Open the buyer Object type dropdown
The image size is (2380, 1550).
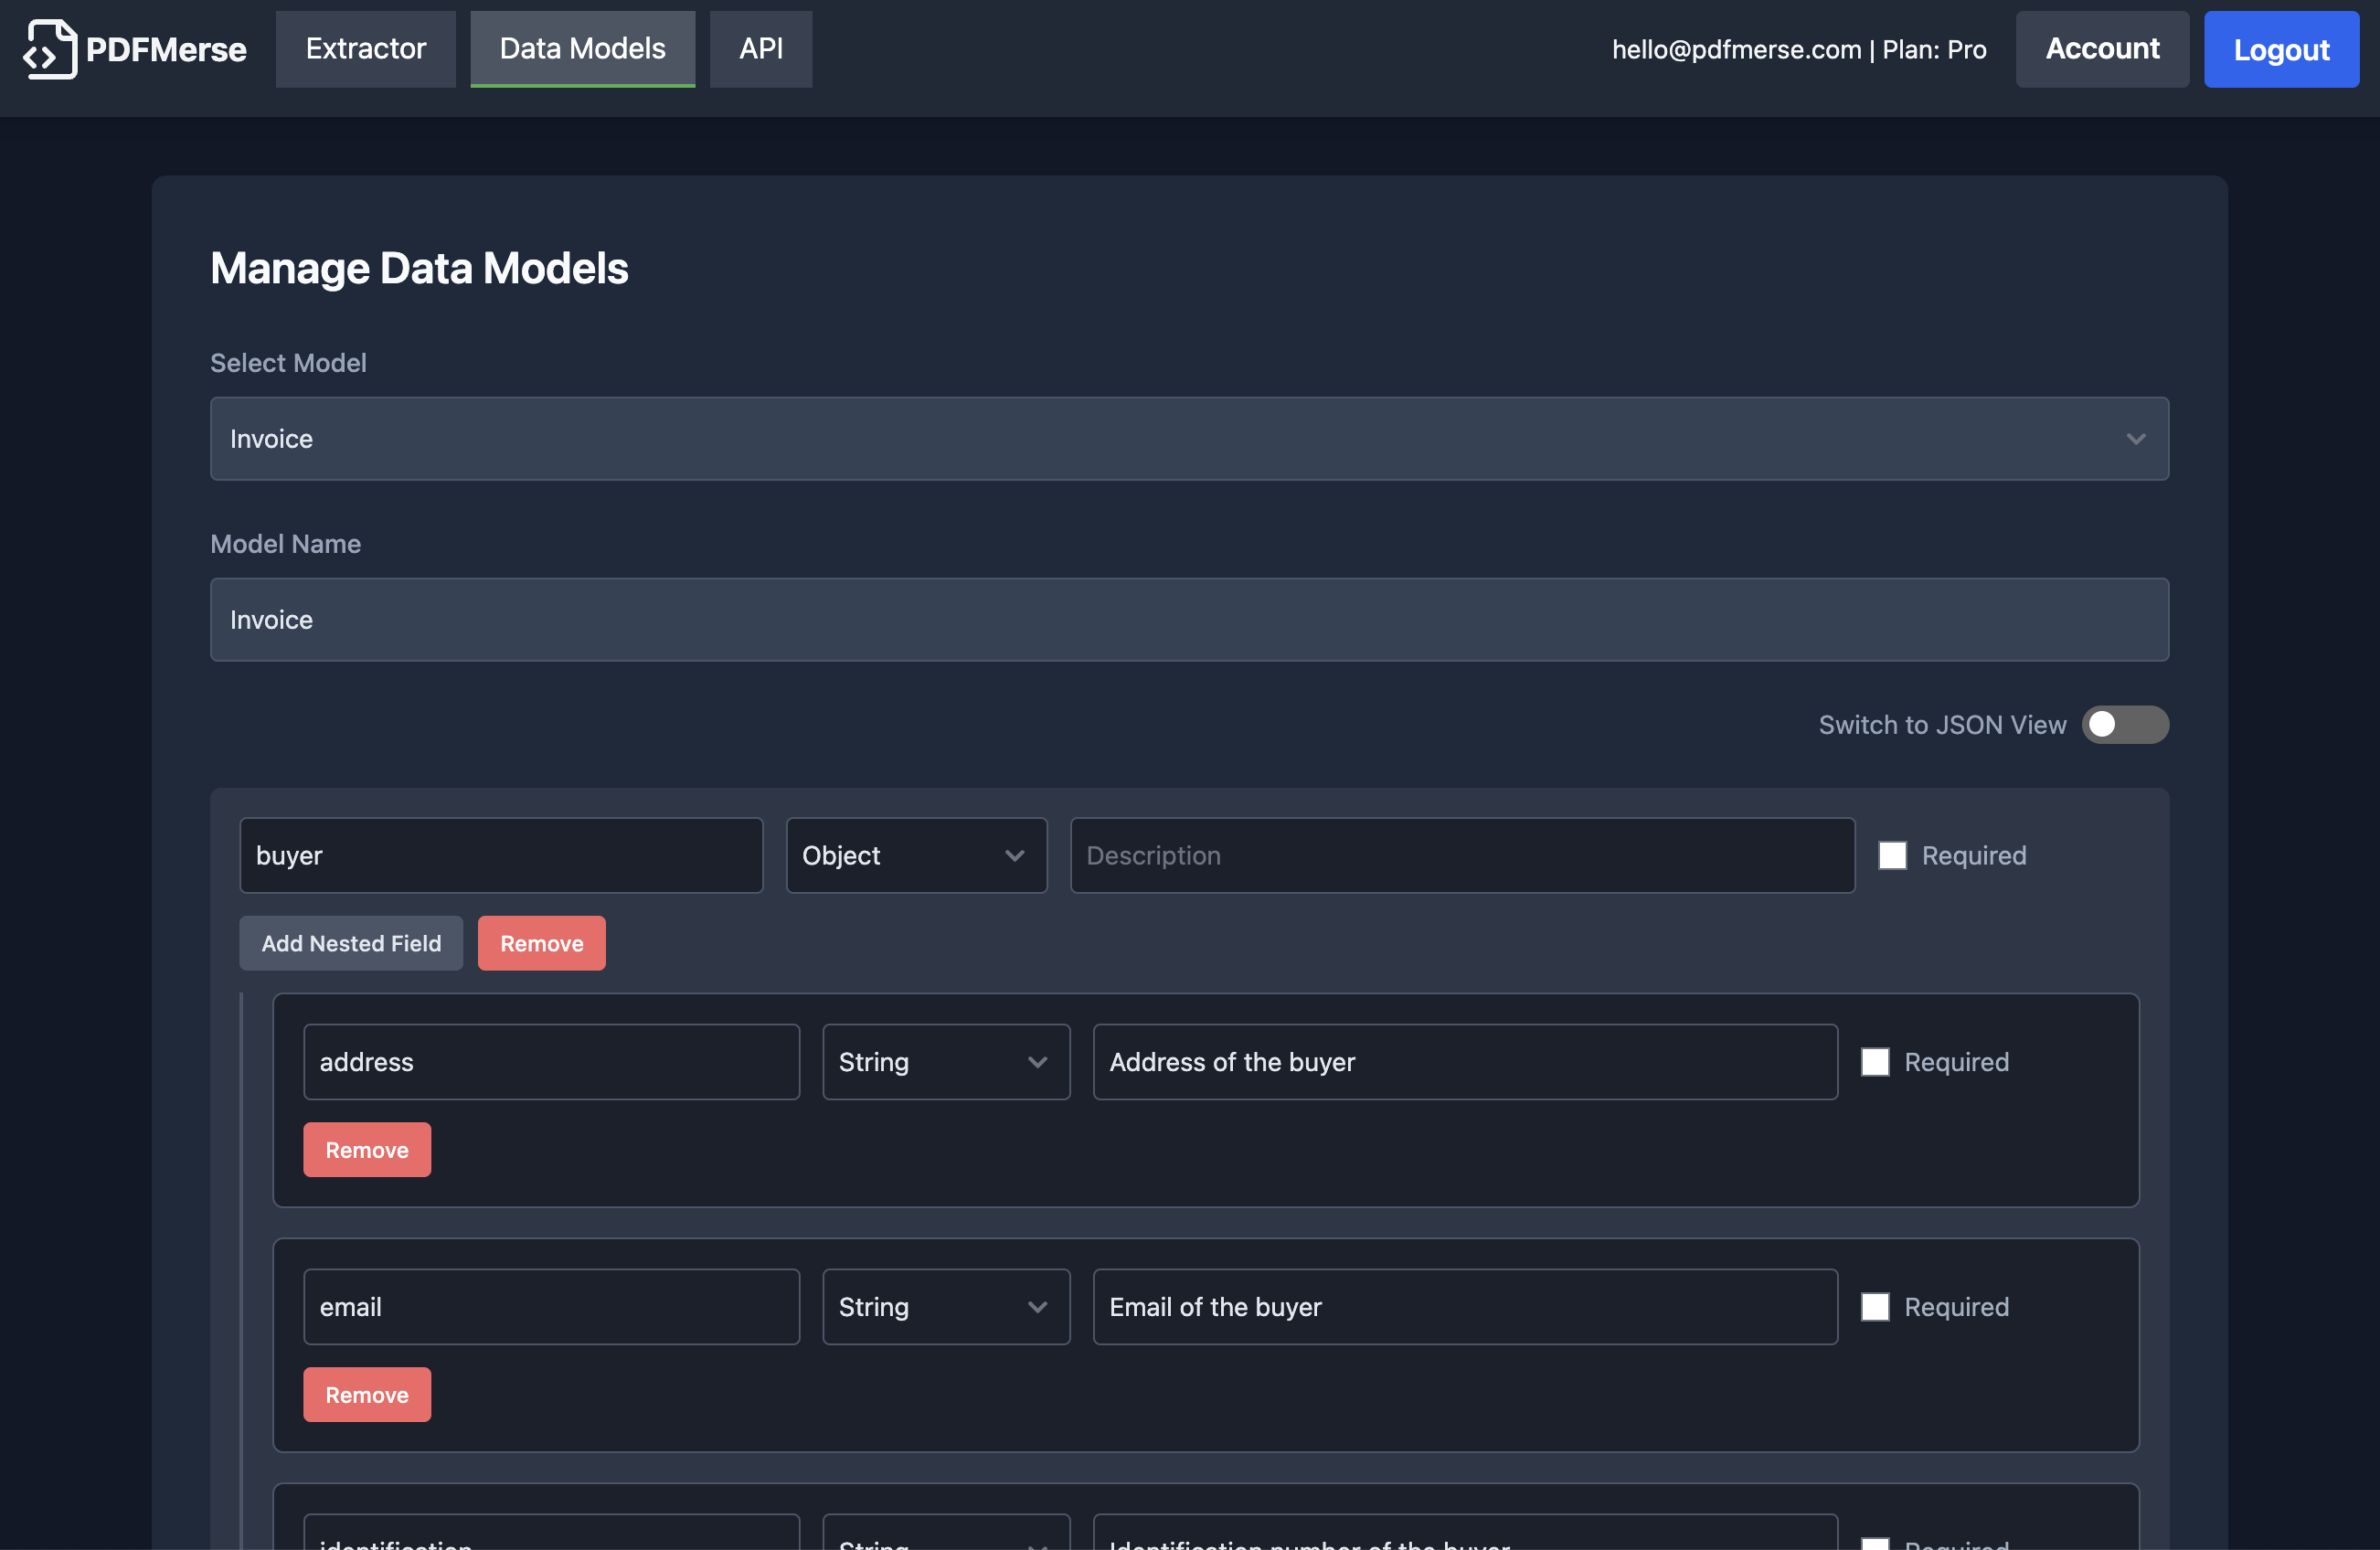click(915, 856)
